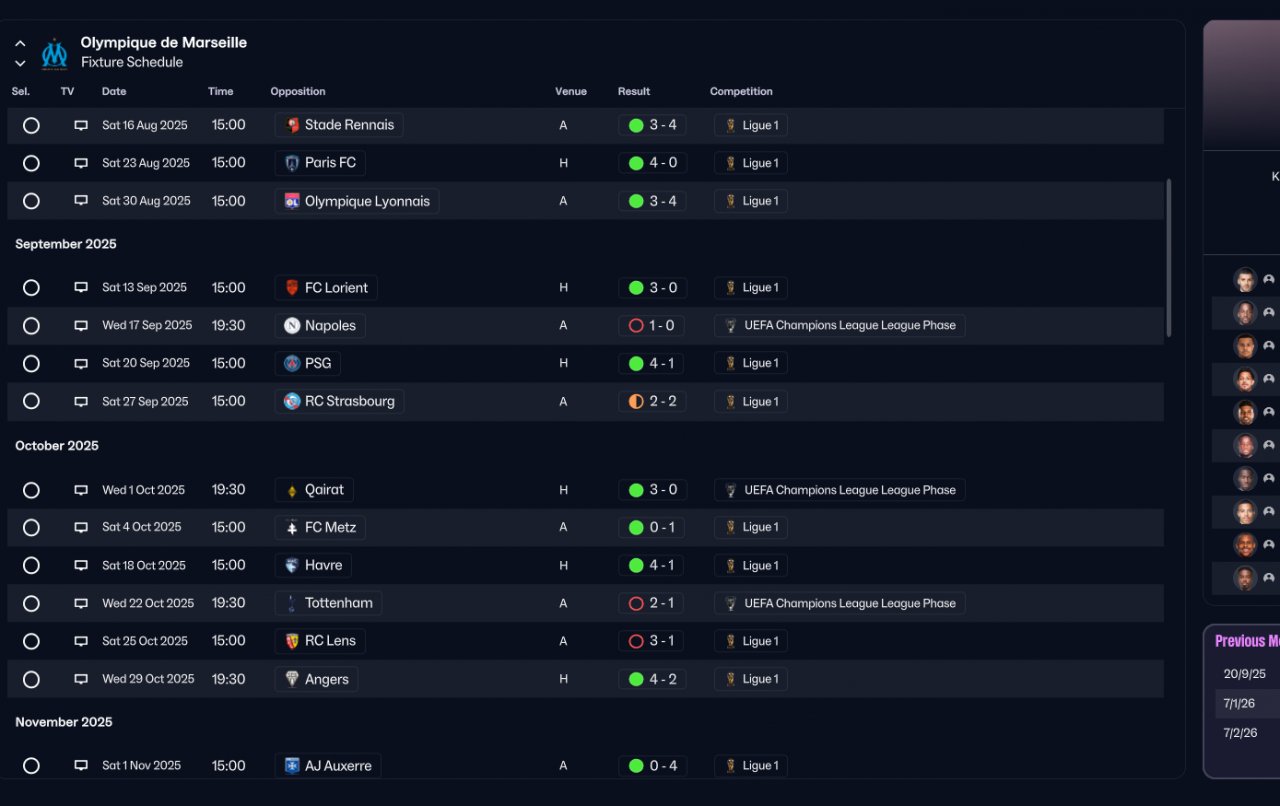Open the 2 - 2 result against RC Strasbourg
This screenshot has width=1280, height=806.
(652, 402)
